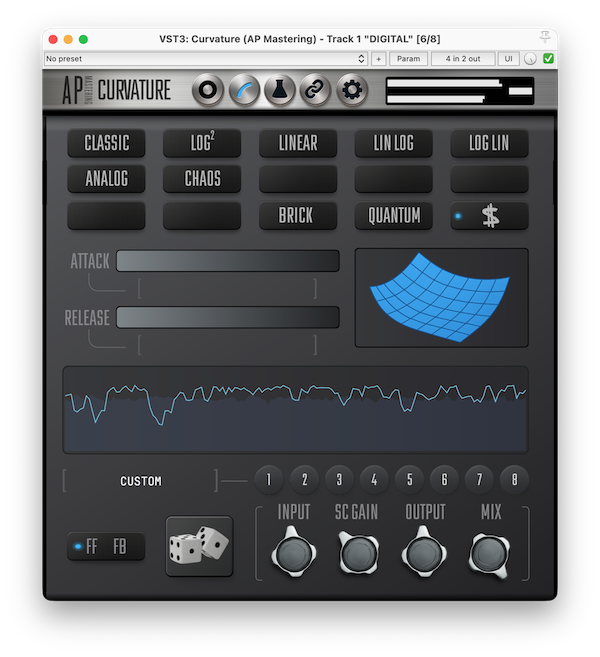Select the LOG² curve mode
This screenshot has height=657, width=600.
[202, 143]
